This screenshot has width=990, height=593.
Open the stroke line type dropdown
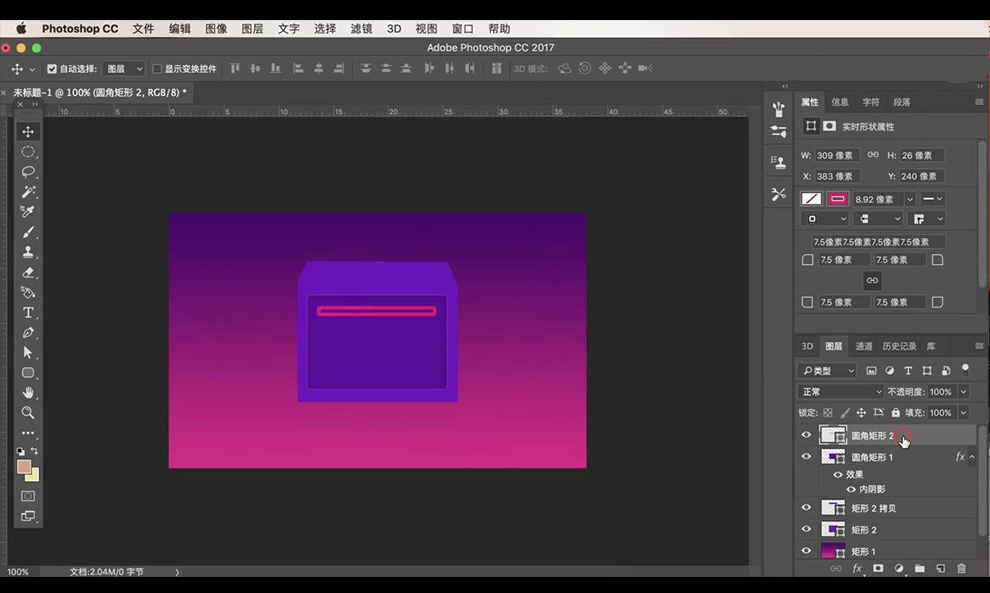[x=932, y=199]
